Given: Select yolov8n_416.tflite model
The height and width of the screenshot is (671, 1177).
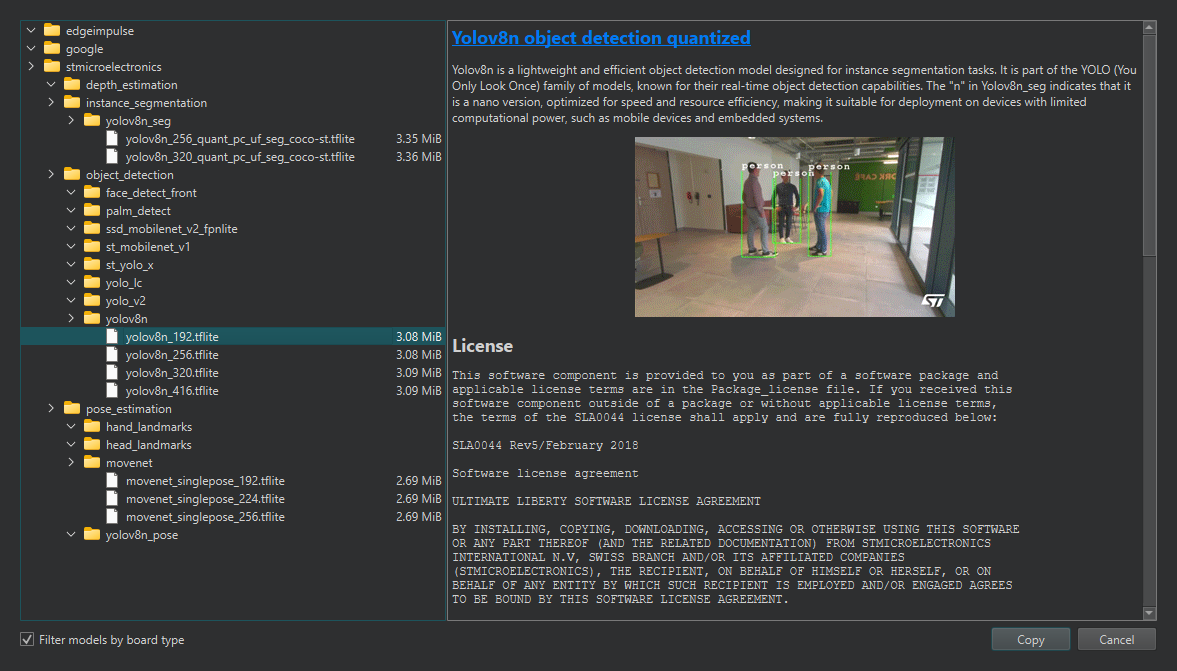Looking at the screenshot, I should [x=233, y=391].
